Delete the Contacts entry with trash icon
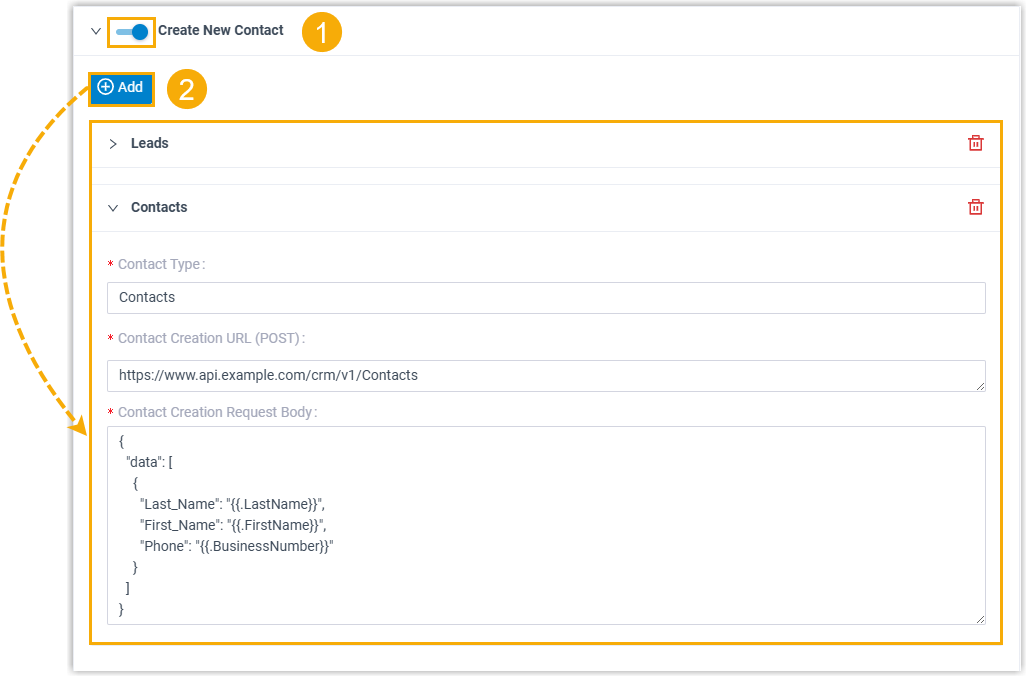 (x=975, y=207)
